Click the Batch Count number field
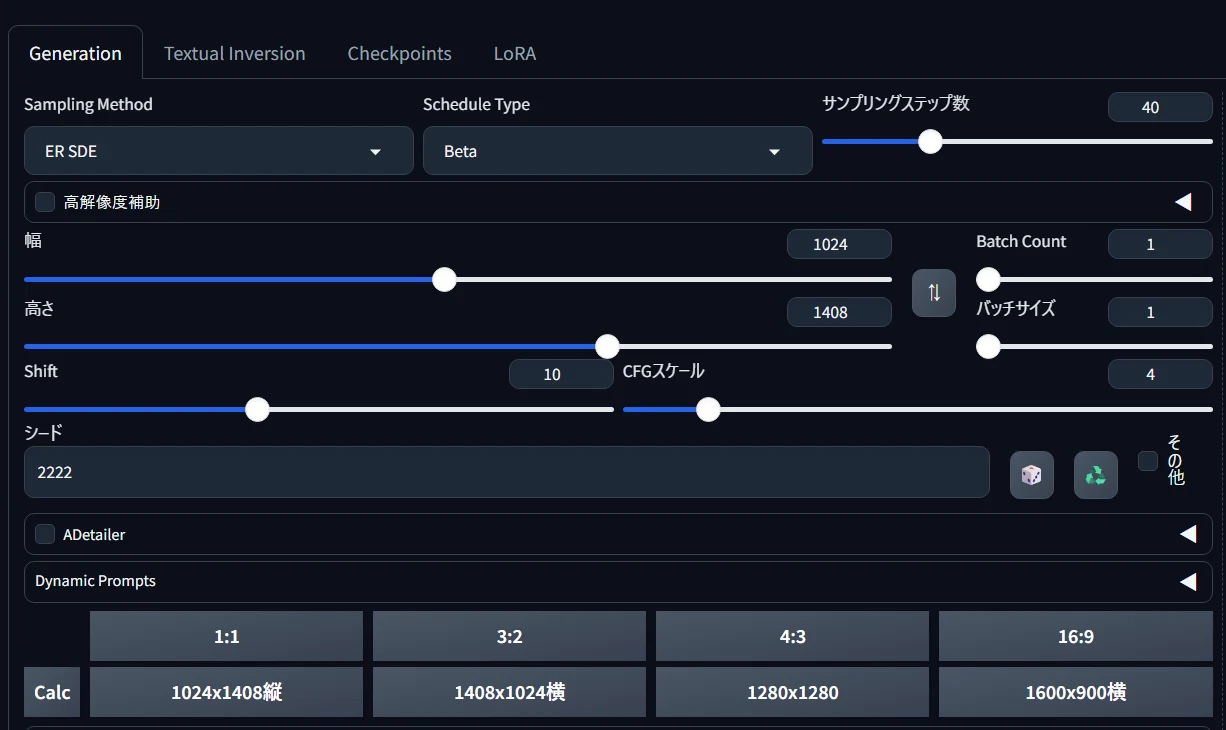The height and width of the screenshot is (730, 1226). tap(1160, 244)
